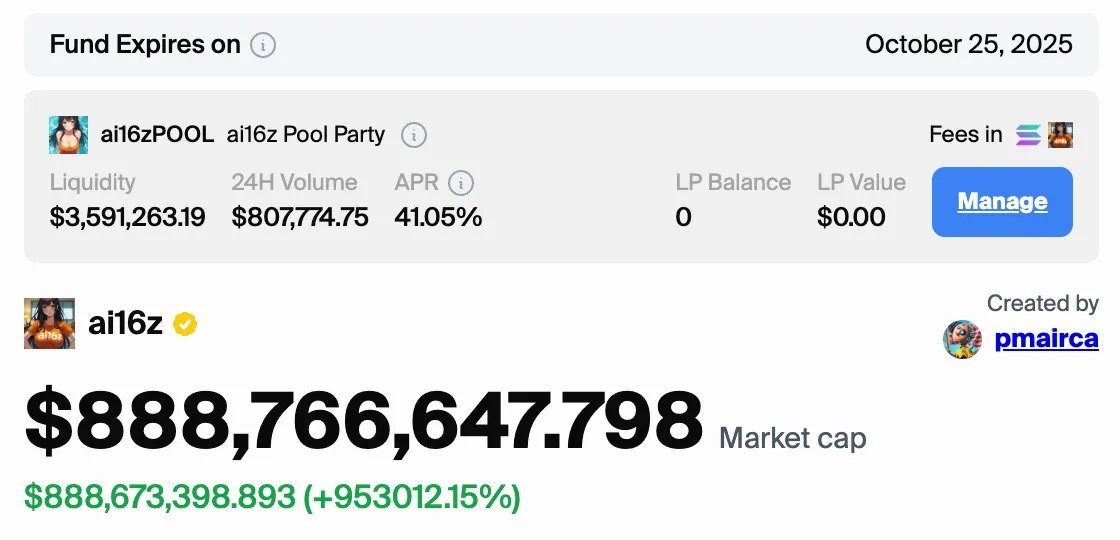Image resolution: width=1120 pixels, height=540 pixels.
Task: Click the 24H Volume value $807,774.75
Action: tap(300, 217)
